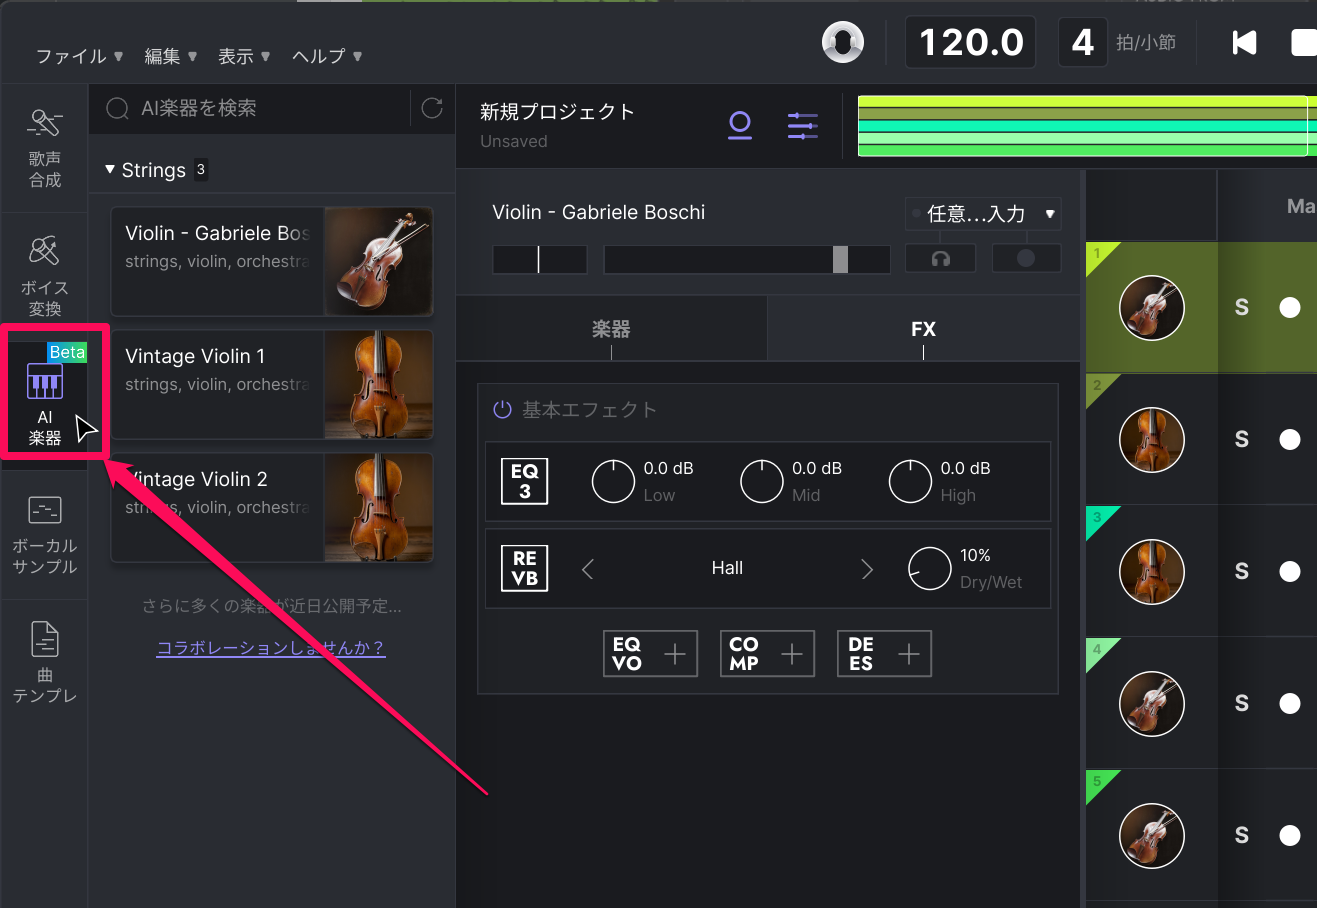
Task: Collapse the Strings category
Action: (110, 170)
